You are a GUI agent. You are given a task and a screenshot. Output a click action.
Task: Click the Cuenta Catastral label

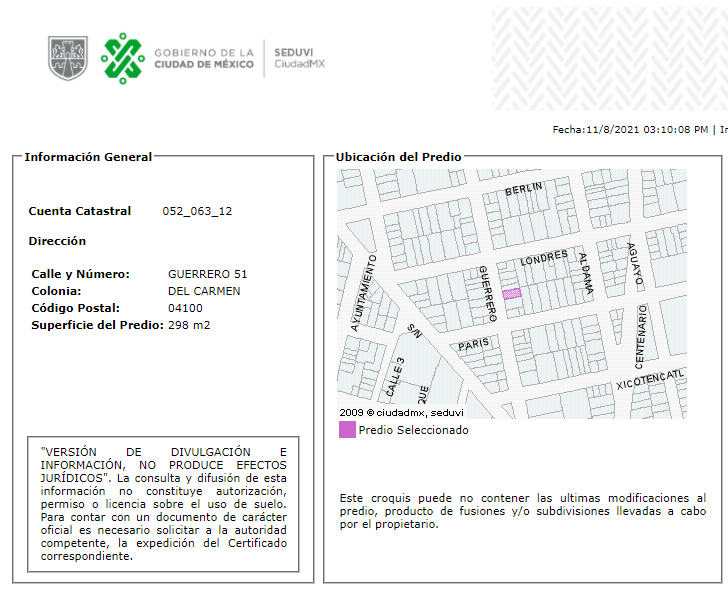[x=80, y=211]
